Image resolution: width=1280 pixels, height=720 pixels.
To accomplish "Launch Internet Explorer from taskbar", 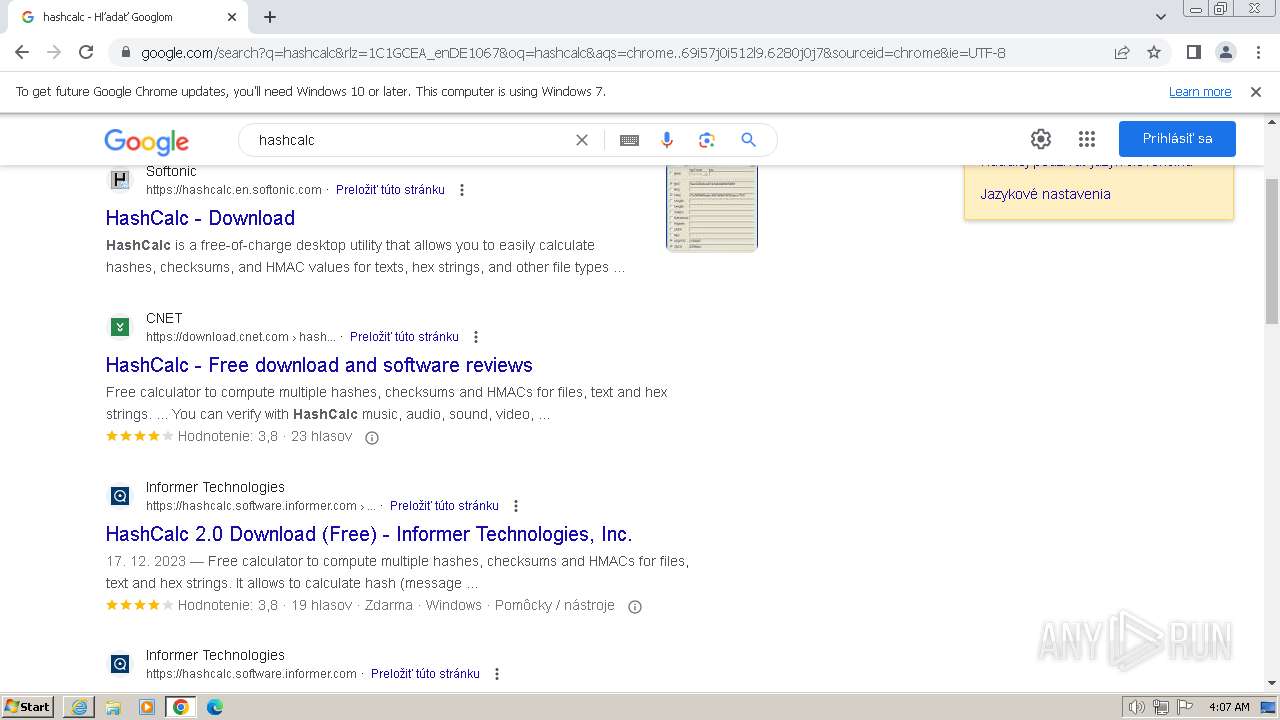I will [x=79, y=707].
